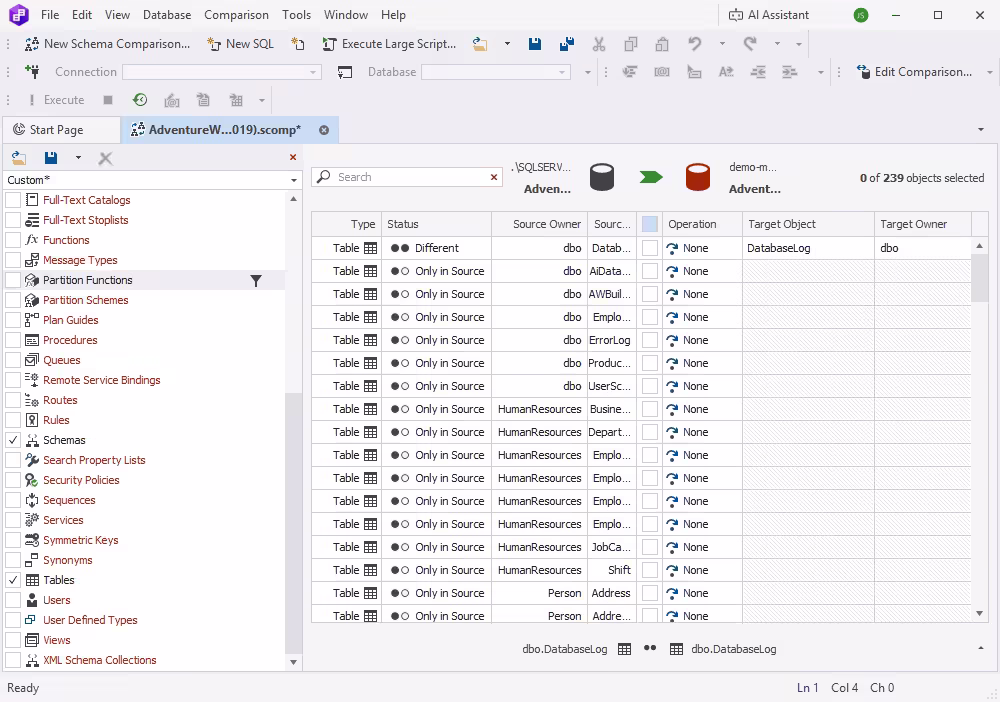Toggle the select-all checkbox in grid header
The image size is (1000, 702).
pos(650,224)
